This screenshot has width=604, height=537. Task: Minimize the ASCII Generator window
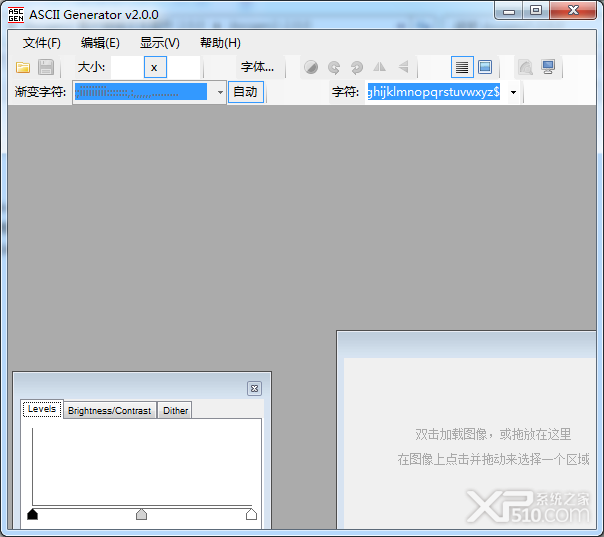click(x=508, y=11)
